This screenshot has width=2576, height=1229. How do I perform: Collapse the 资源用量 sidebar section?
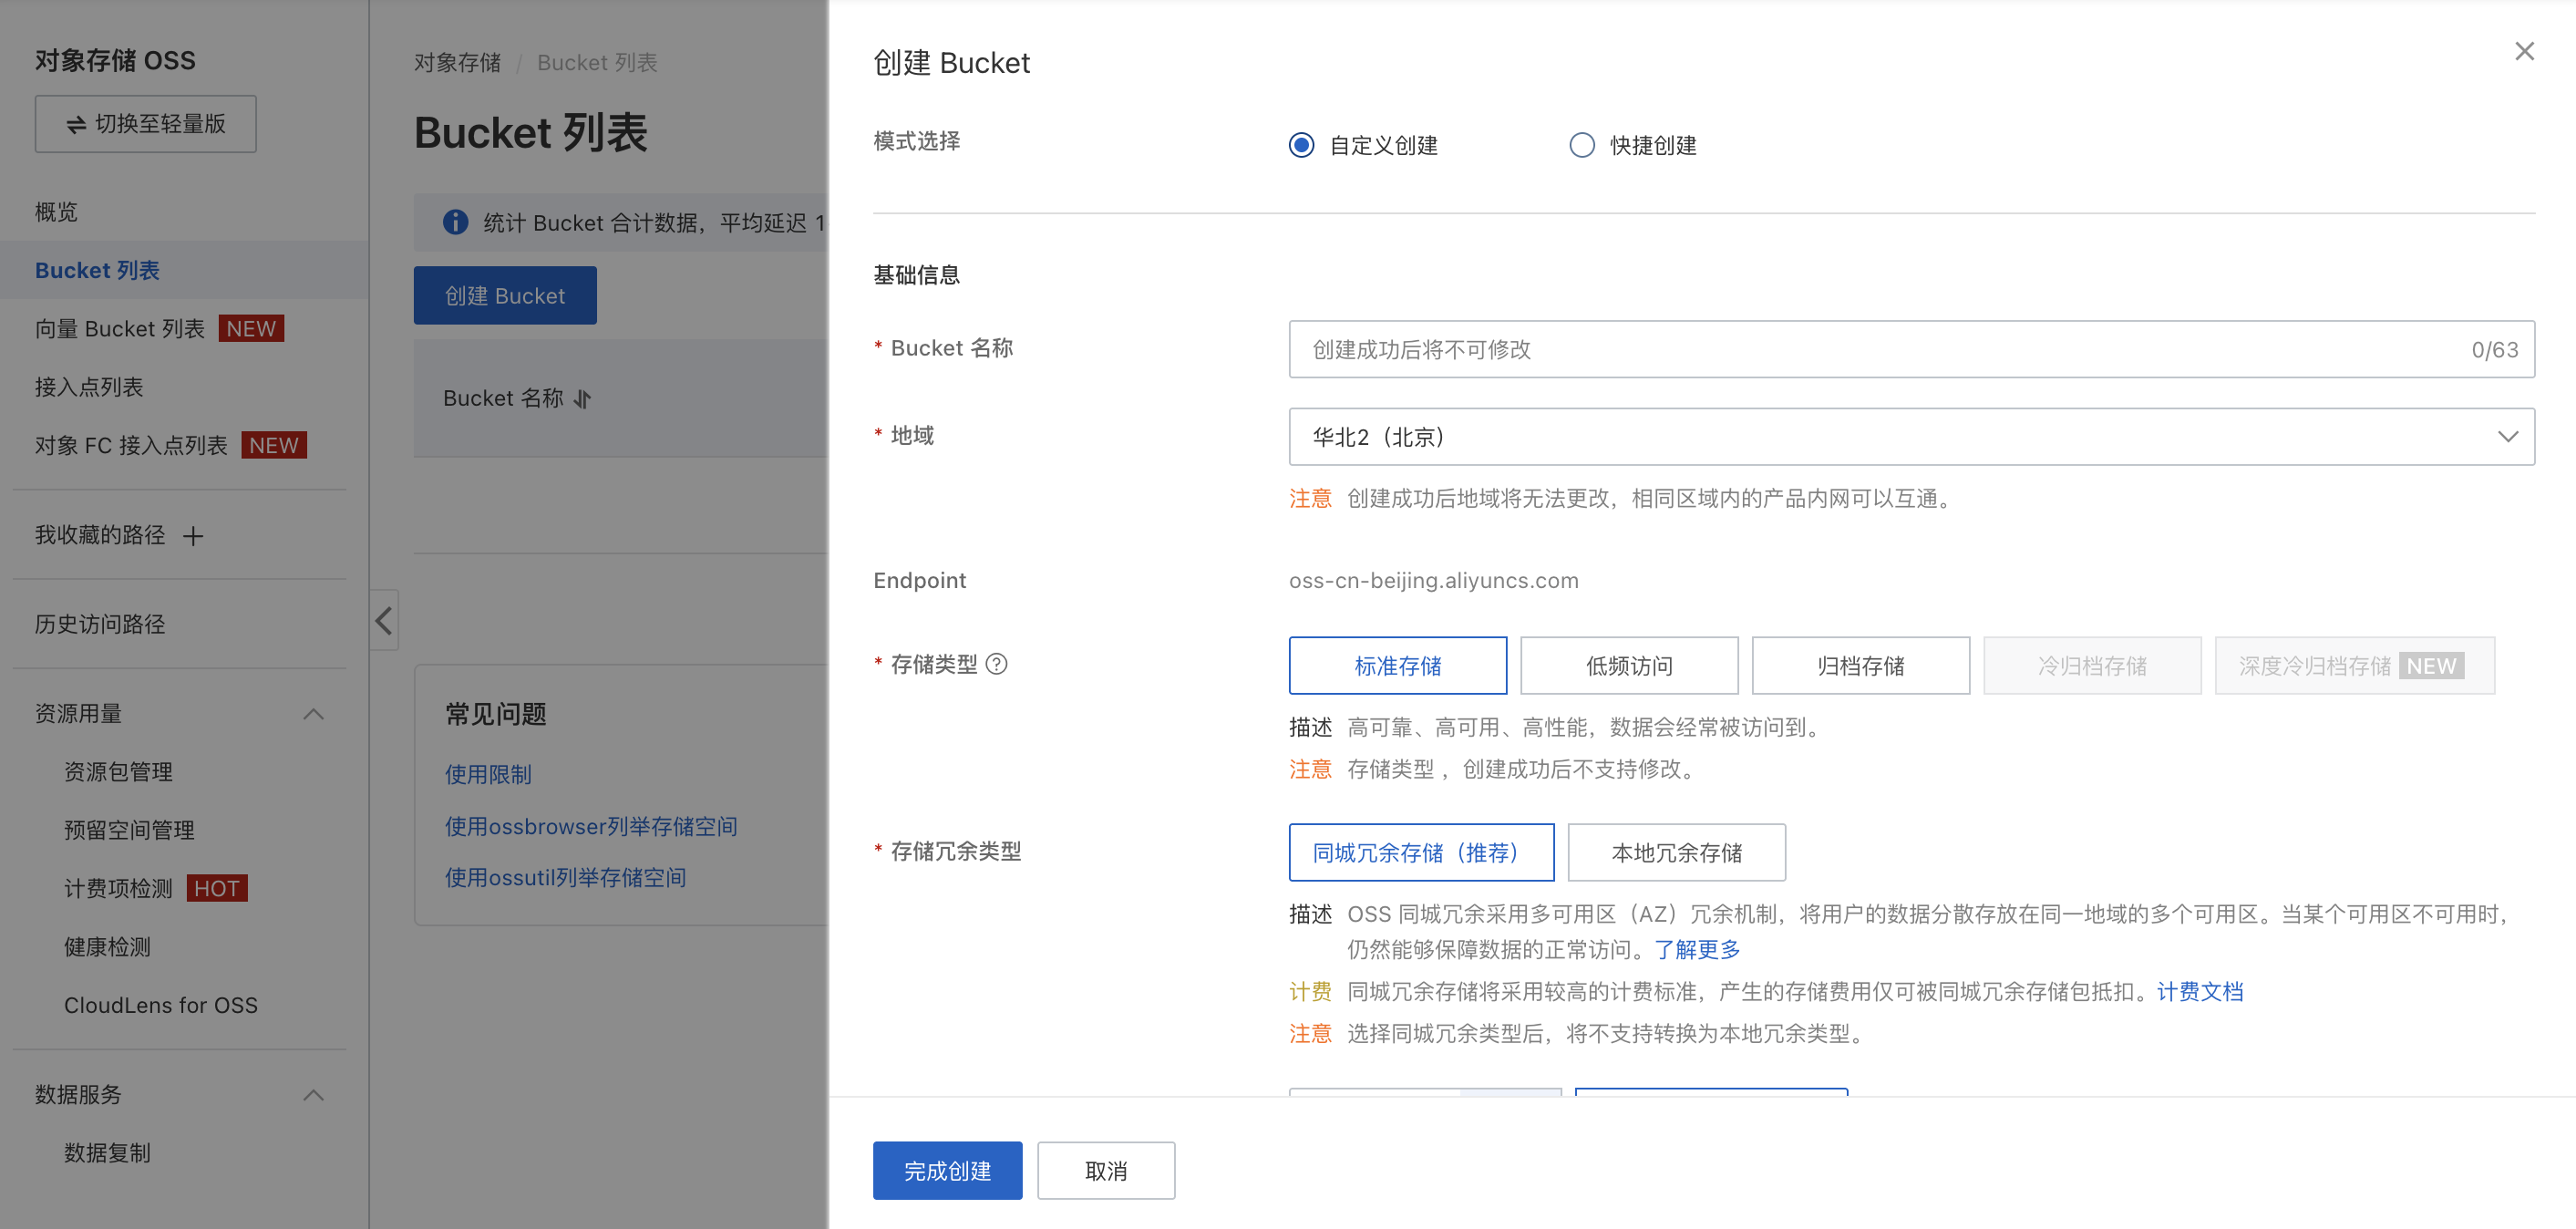tap(313, 713)
